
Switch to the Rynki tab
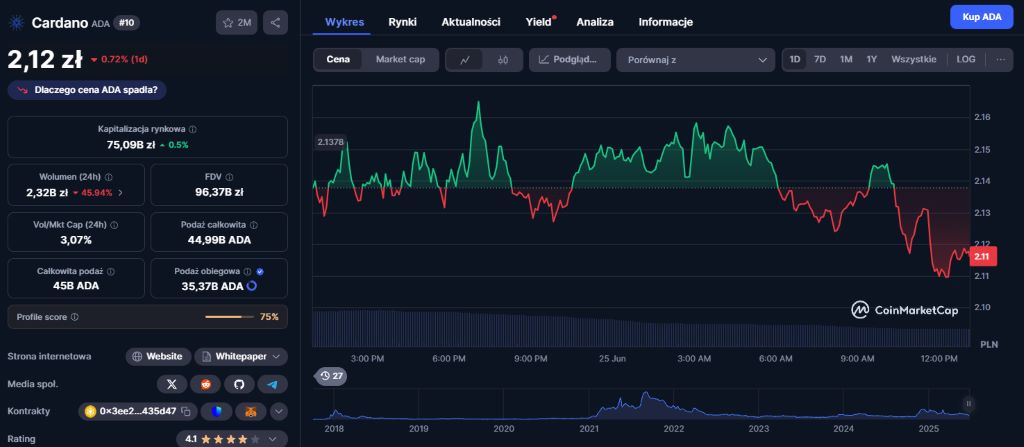tap(402, 22)
